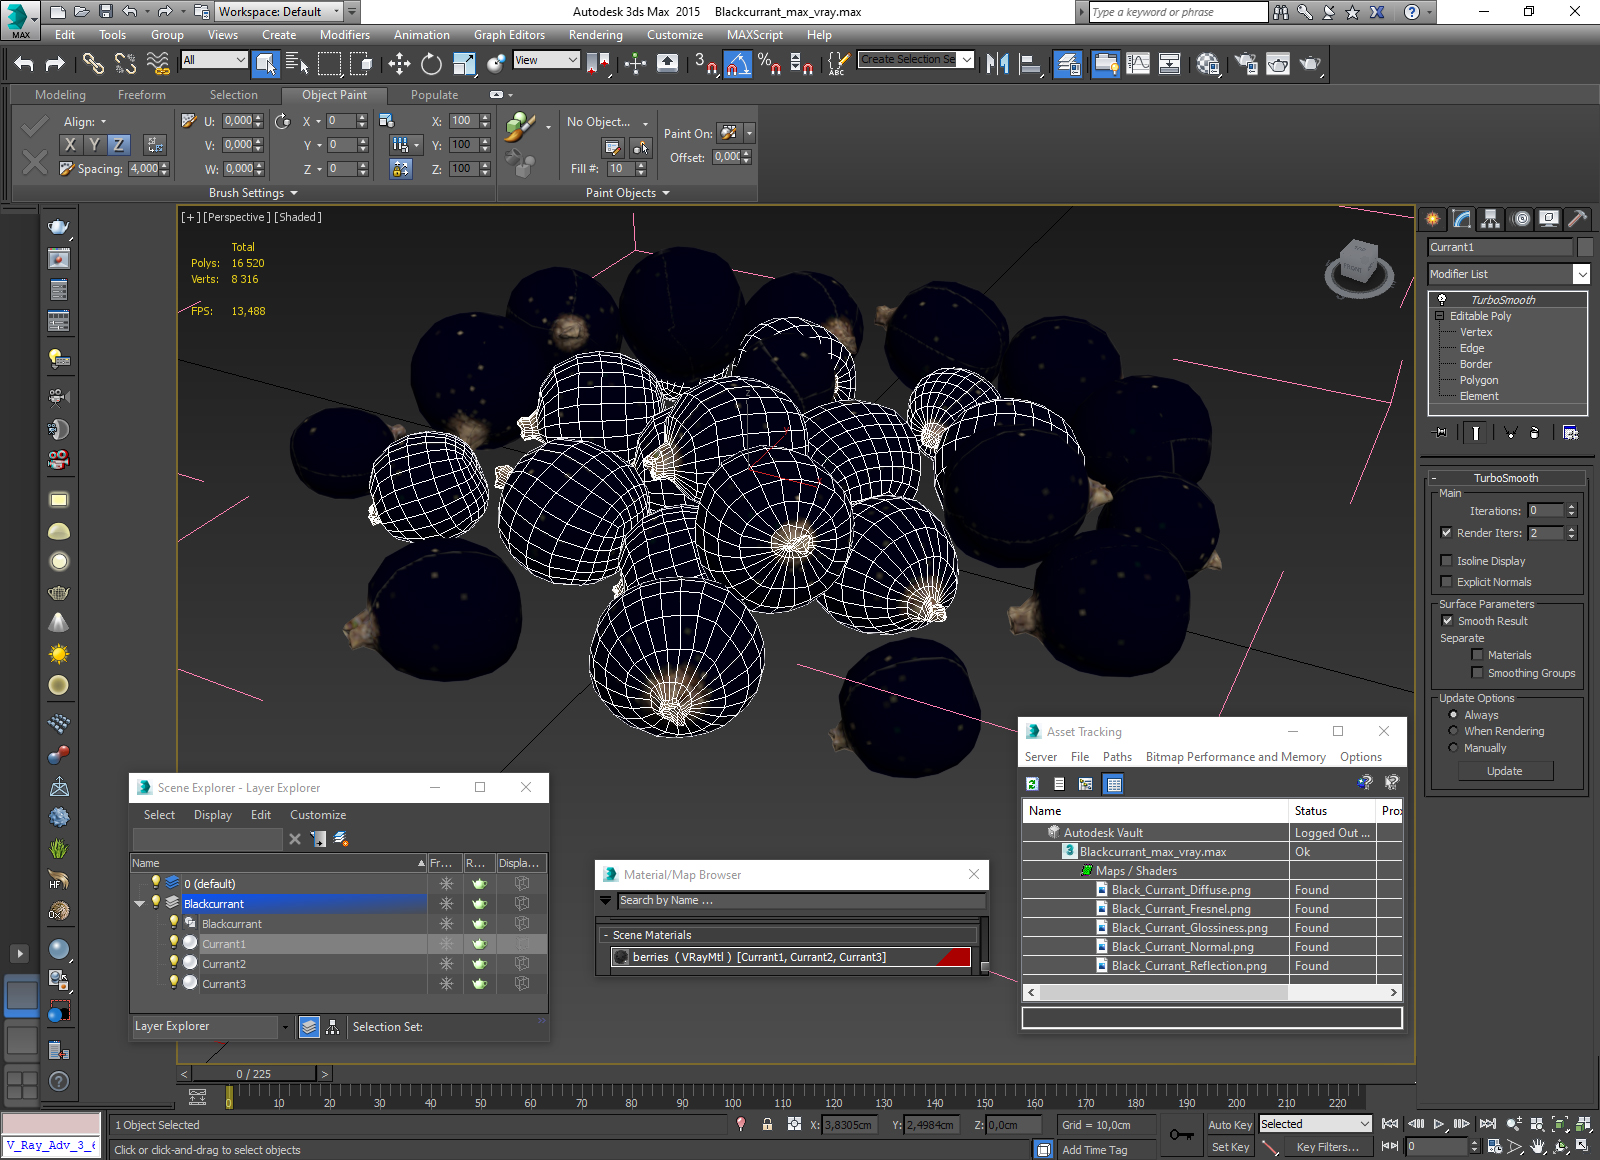
Task: Enable Isoline Display checkbox
Action: [x=1446, y=561]
